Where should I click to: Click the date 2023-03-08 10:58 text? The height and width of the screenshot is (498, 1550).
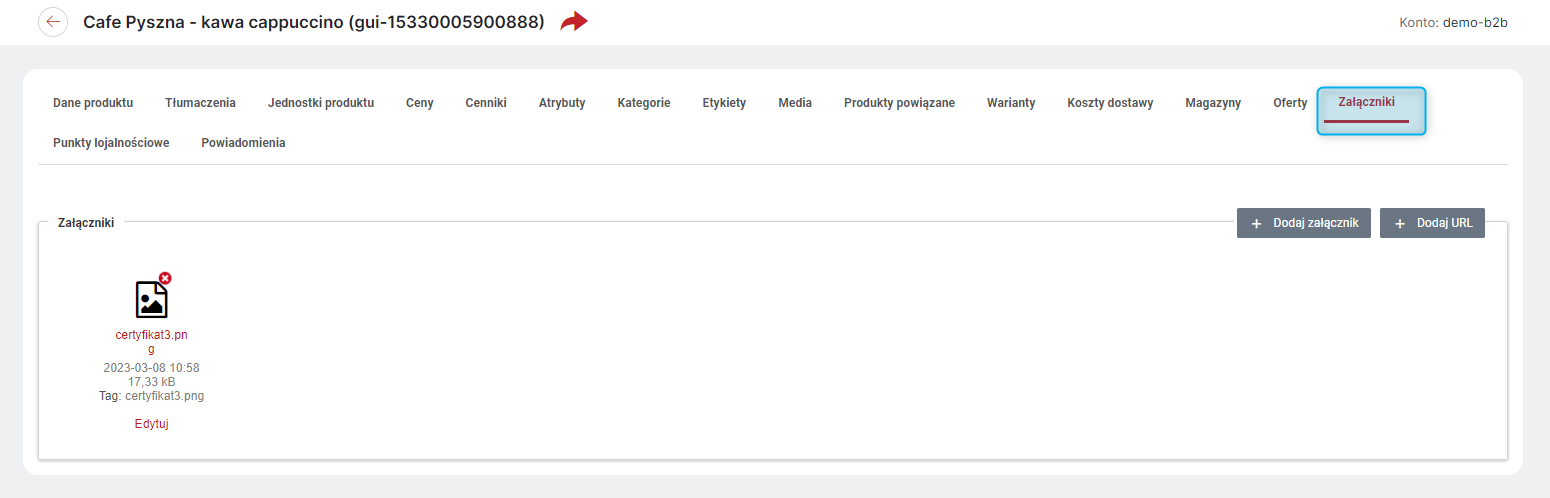coord(151,368)
